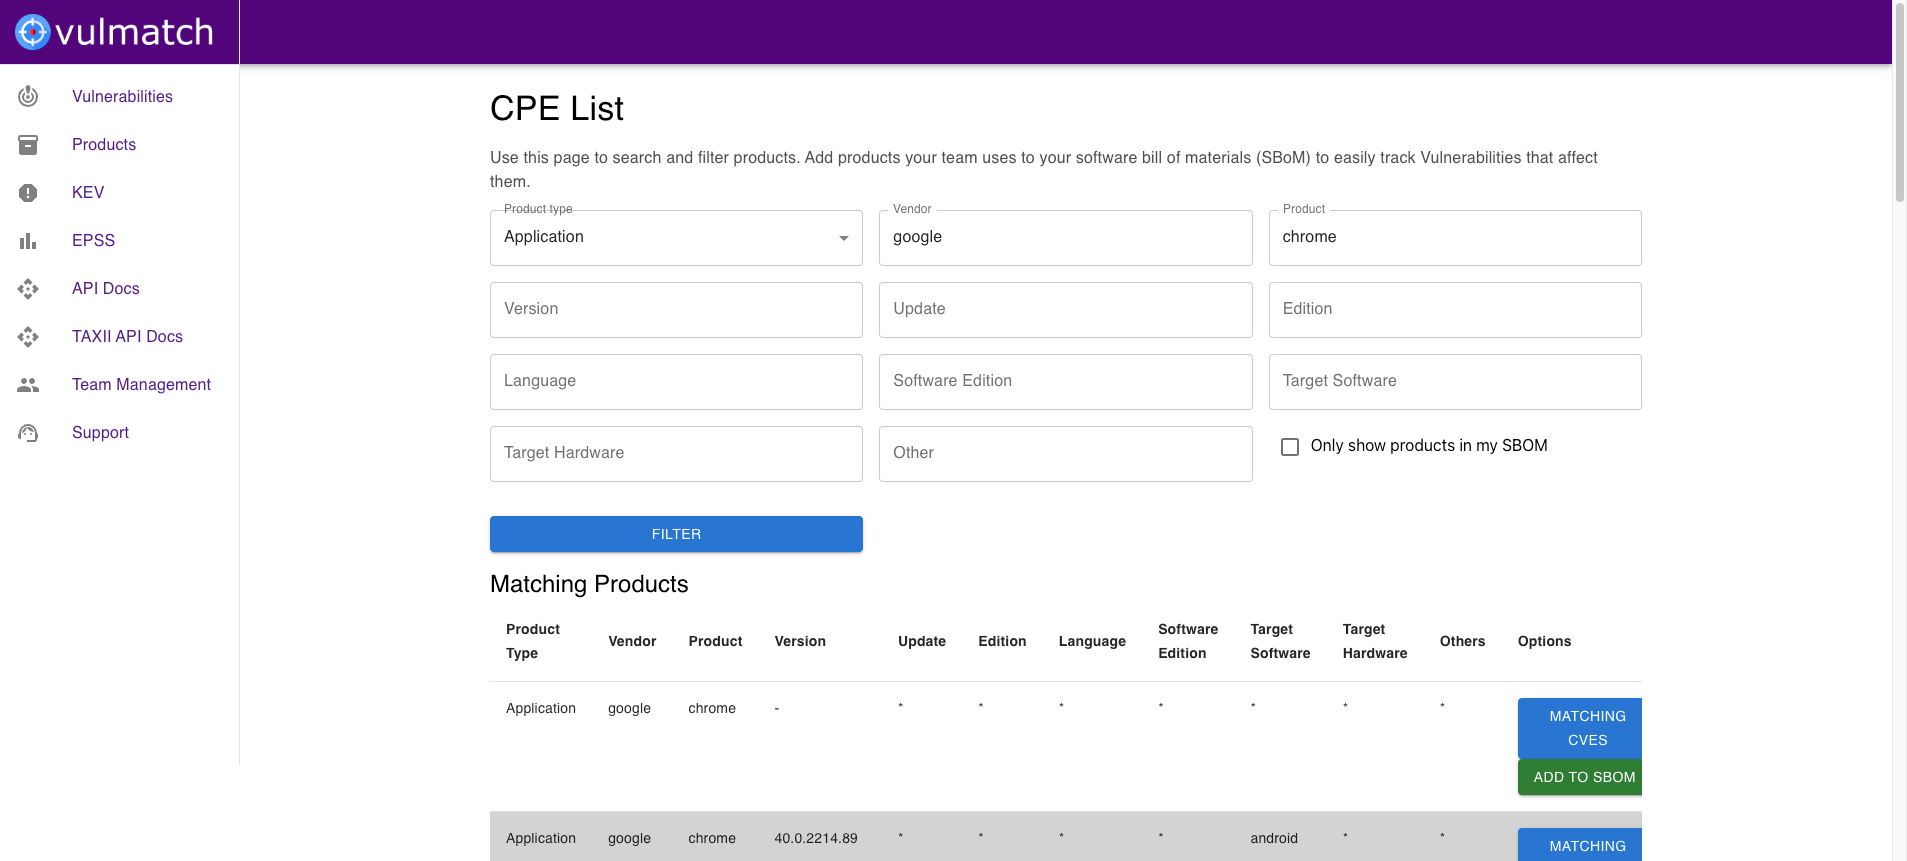Click the Products archive box icon
The image size is (1907, 861).
28,144
